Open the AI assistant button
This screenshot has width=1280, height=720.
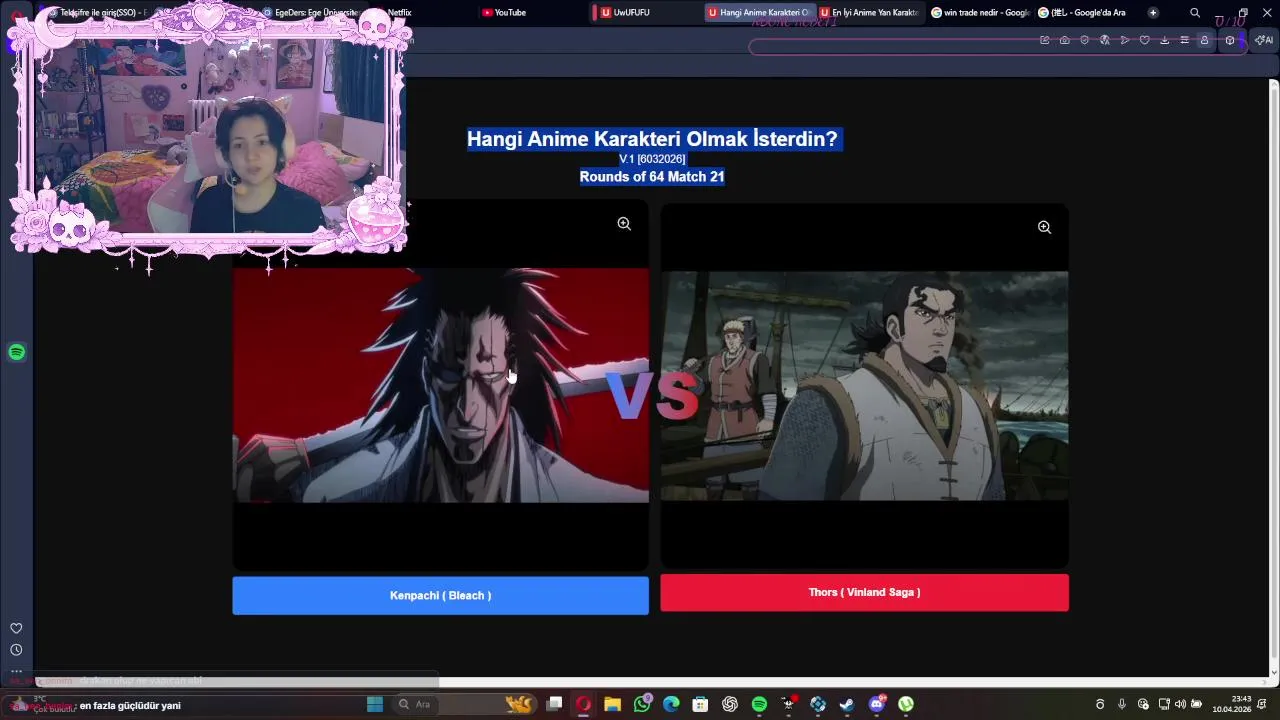[x=1264, y=40]
